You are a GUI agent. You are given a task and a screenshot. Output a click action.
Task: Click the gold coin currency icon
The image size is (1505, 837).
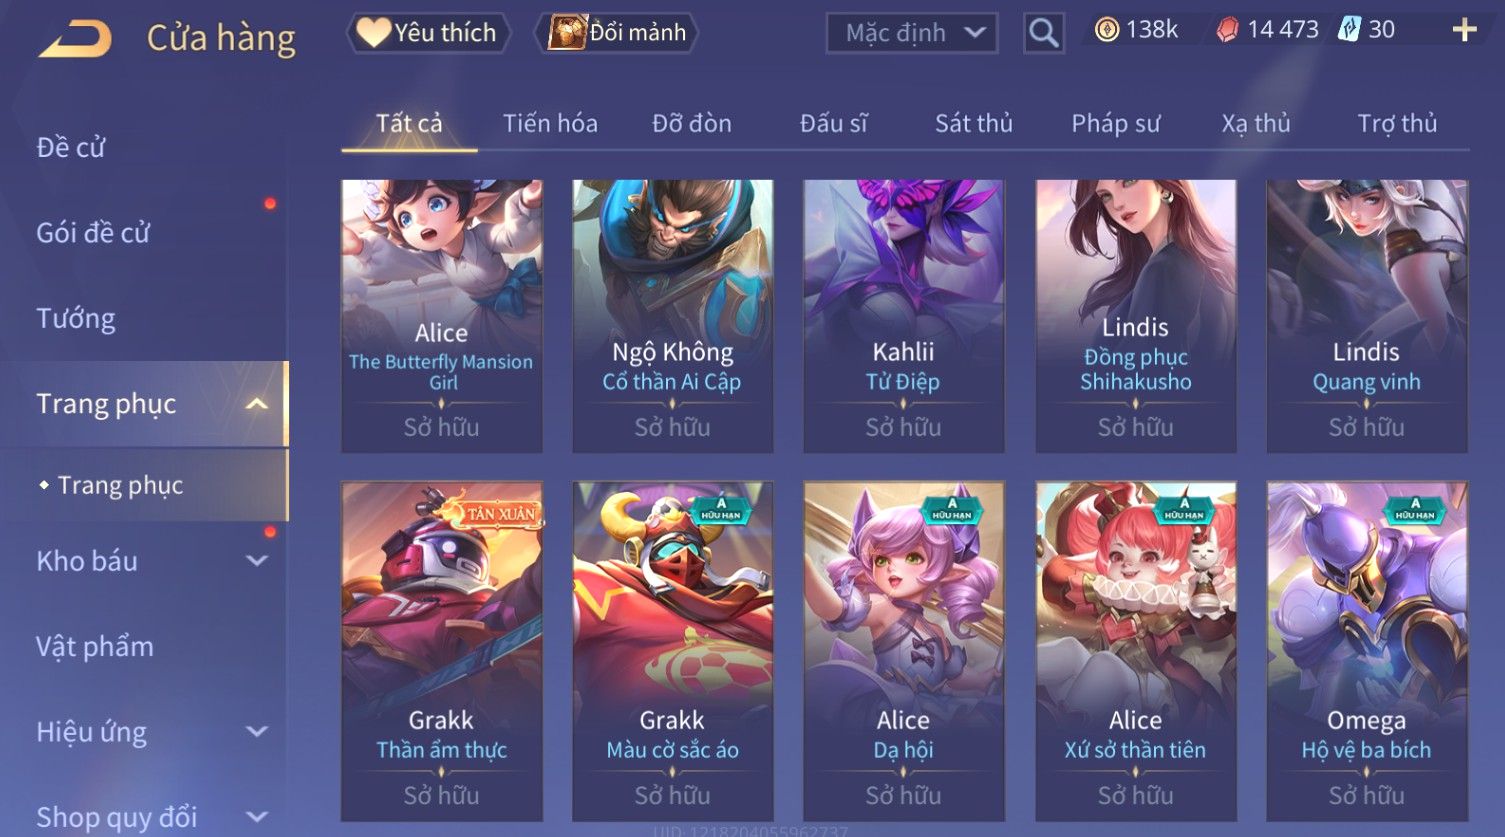(x=1106, y=30)
